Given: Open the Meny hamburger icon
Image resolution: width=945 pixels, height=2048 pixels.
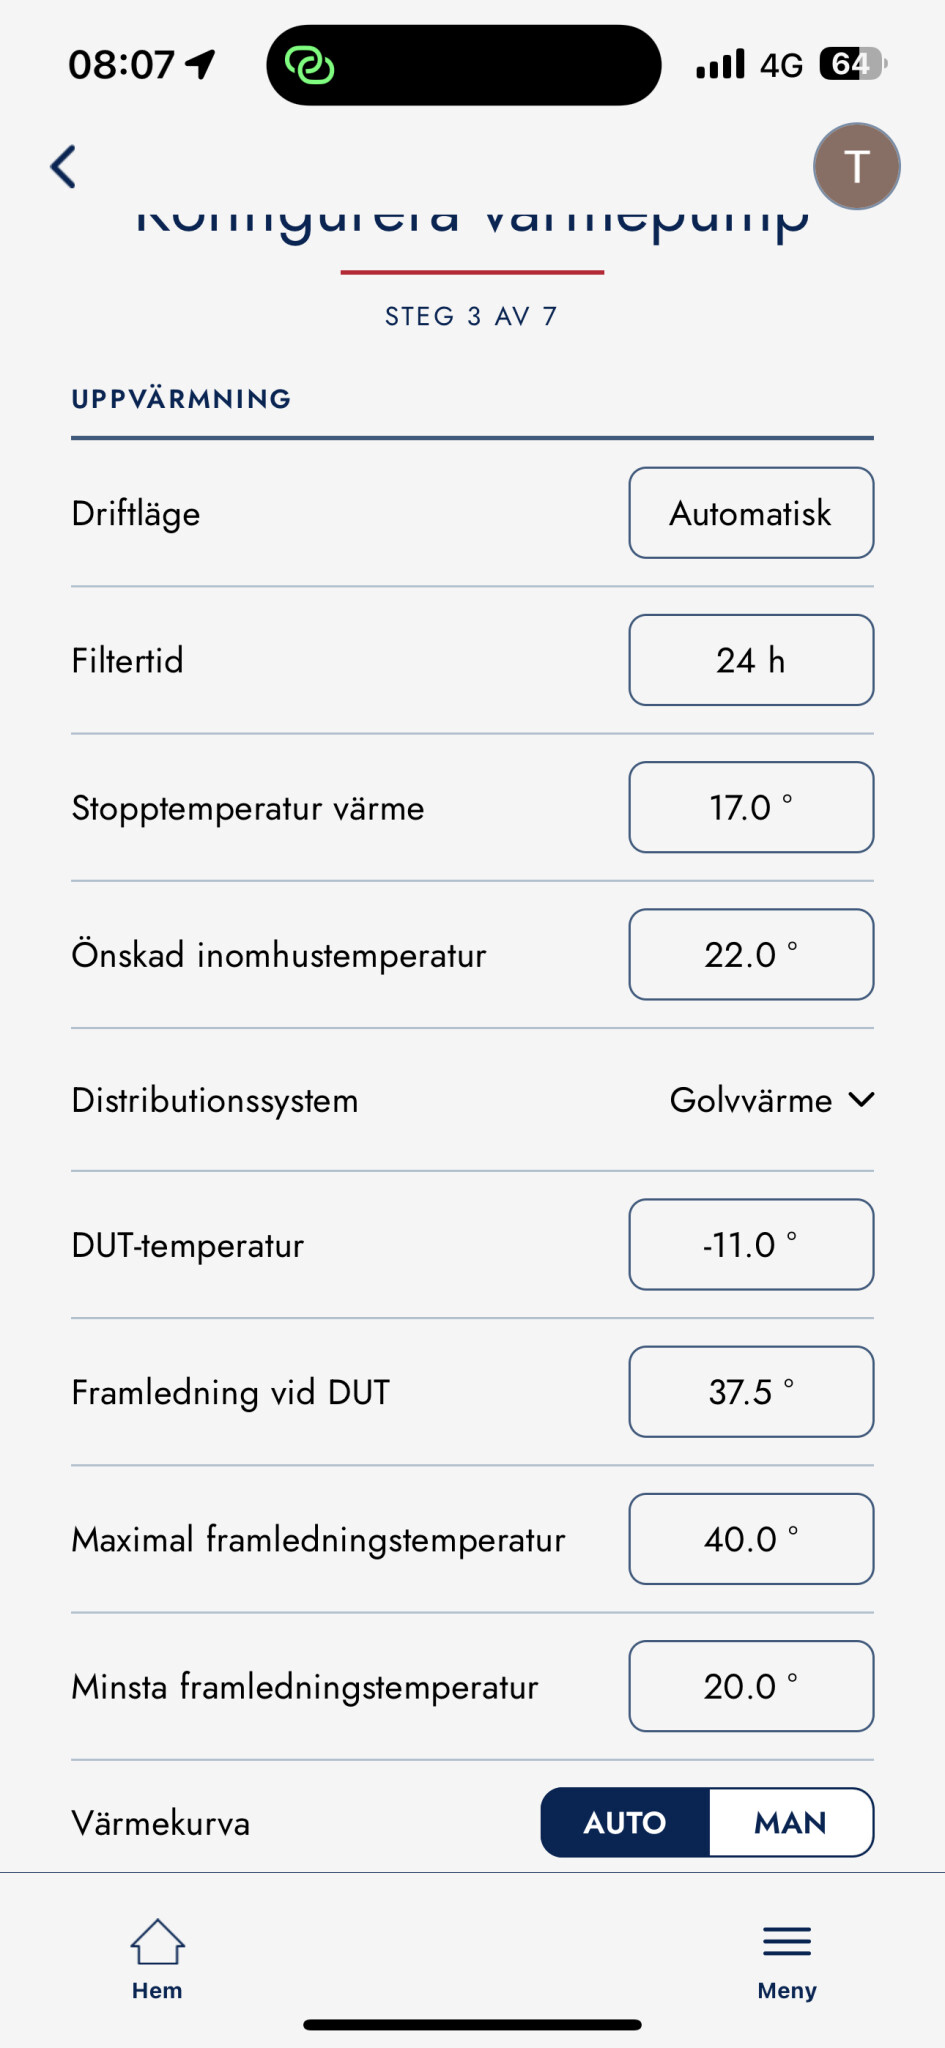Looking at the screenshot, I should pyautogui.click(x=787, y=1958).
